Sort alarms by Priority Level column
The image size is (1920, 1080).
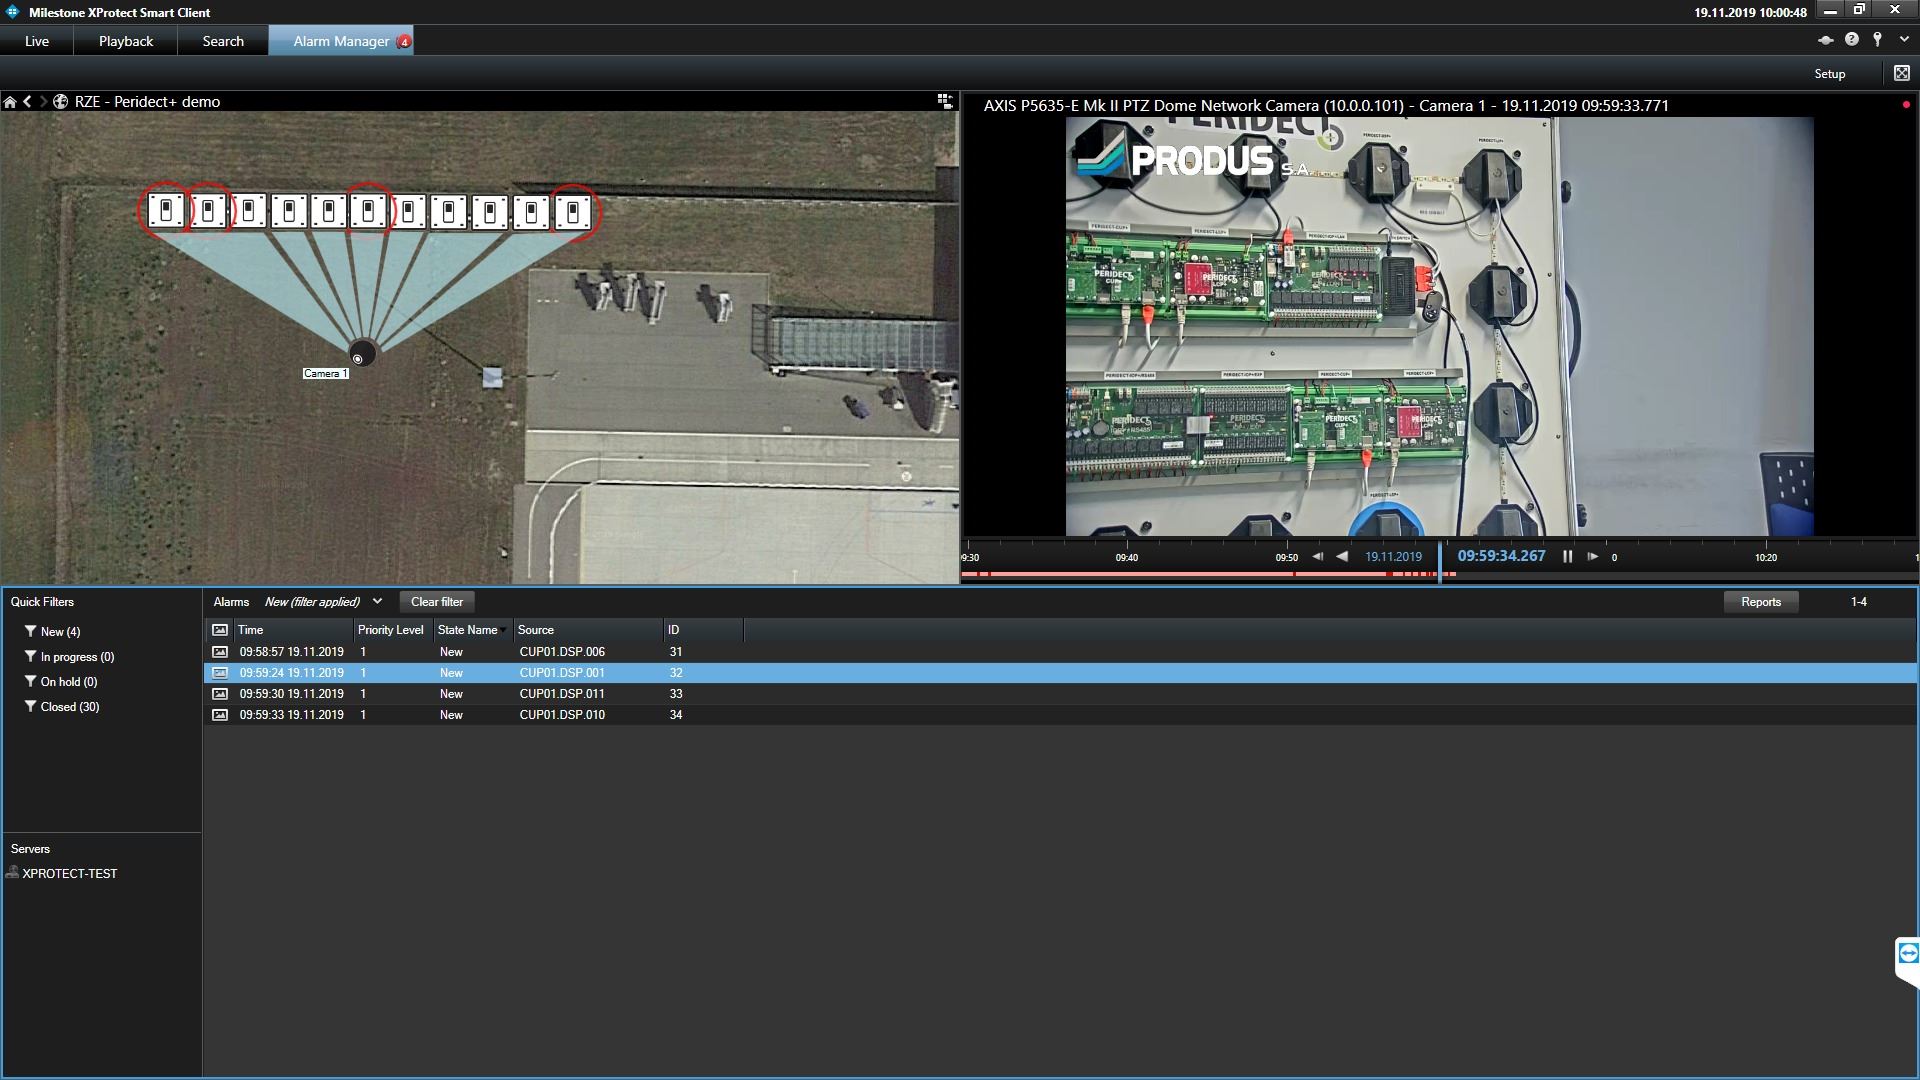[x=392, y=630]
